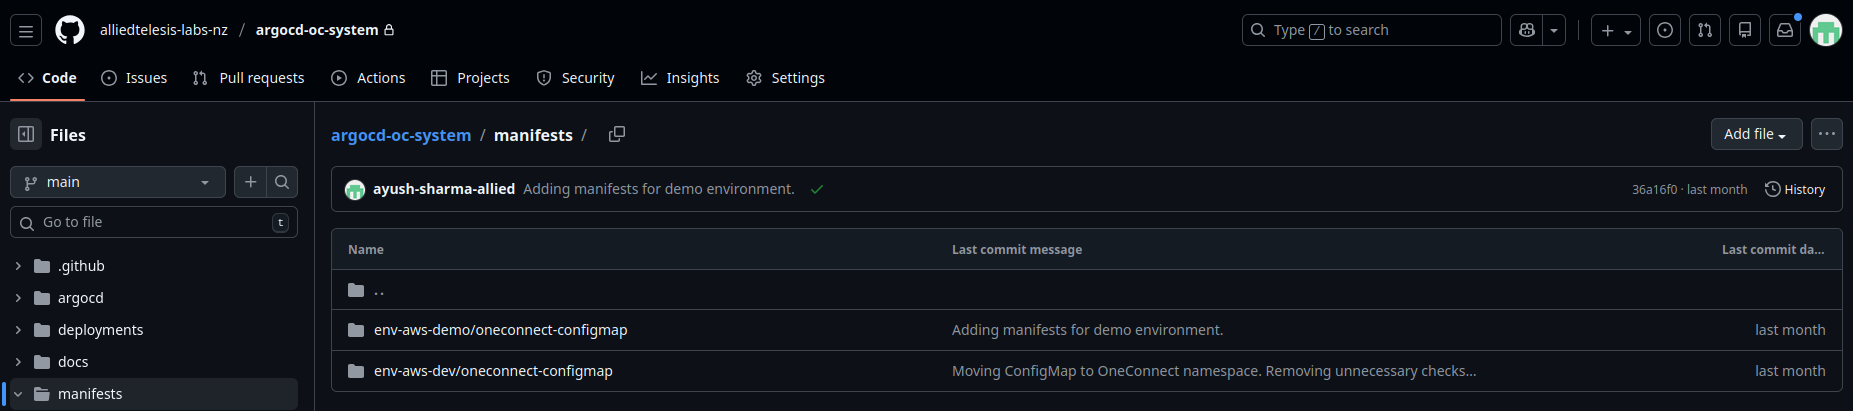Click the GitHub logo home icon
Viewport: 1853px width, 411px height.
pyautogui.click(x=70, y=30)
